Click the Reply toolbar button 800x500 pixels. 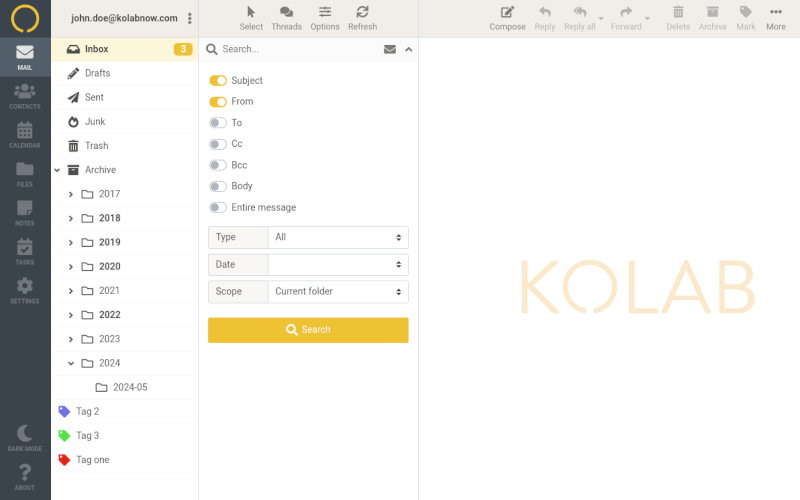coord(544,18)
